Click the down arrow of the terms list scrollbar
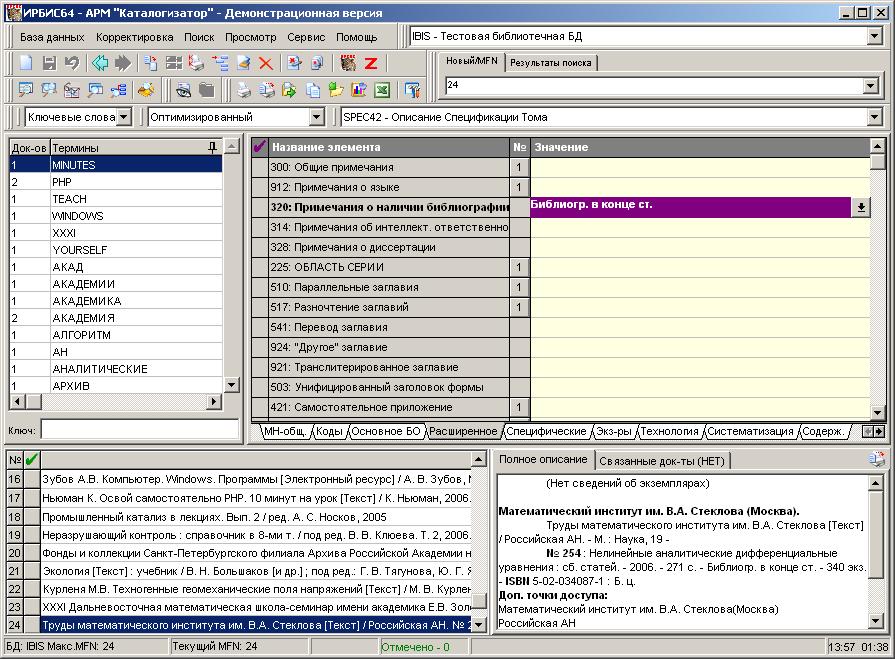The image size is (895, 659). [x=231, y=385]
